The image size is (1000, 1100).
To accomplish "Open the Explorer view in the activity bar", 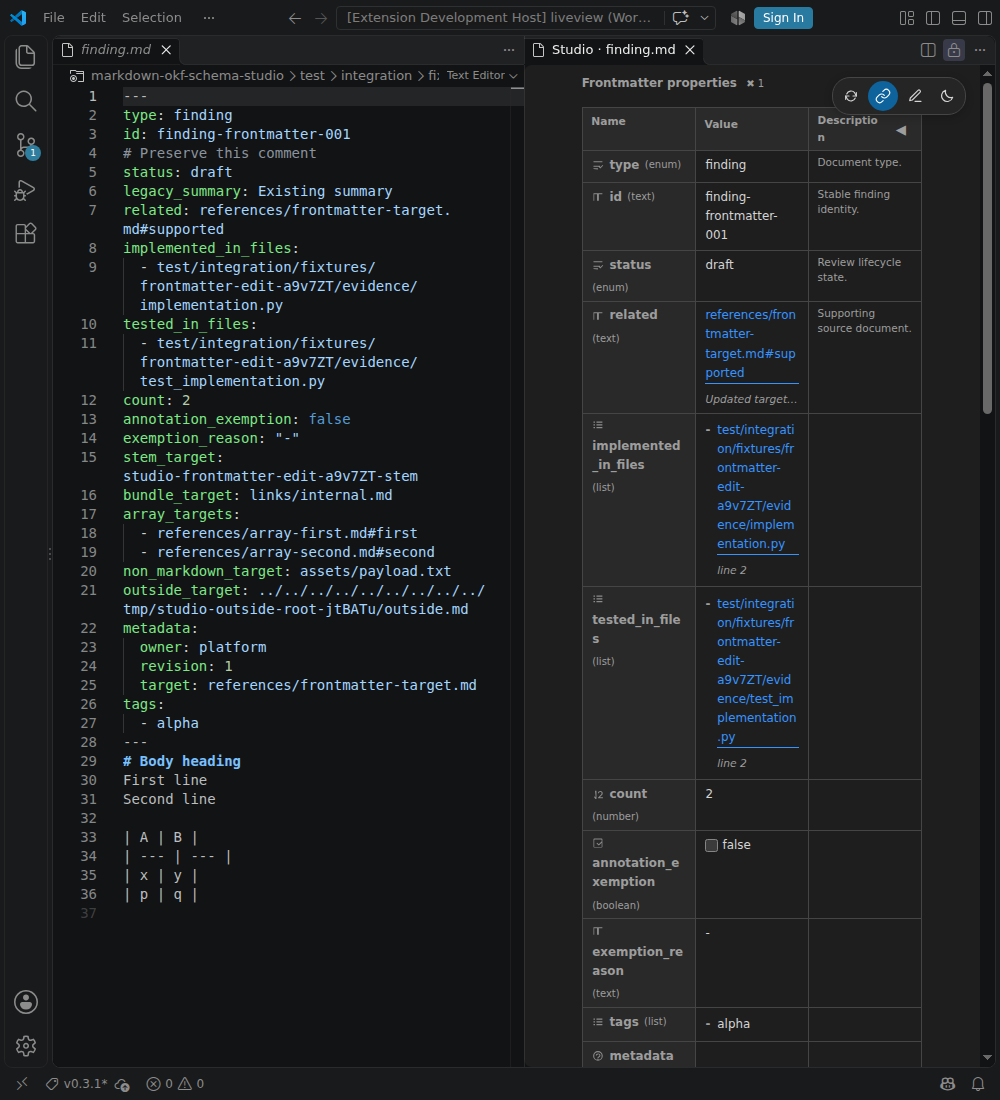I will (26, 57).
